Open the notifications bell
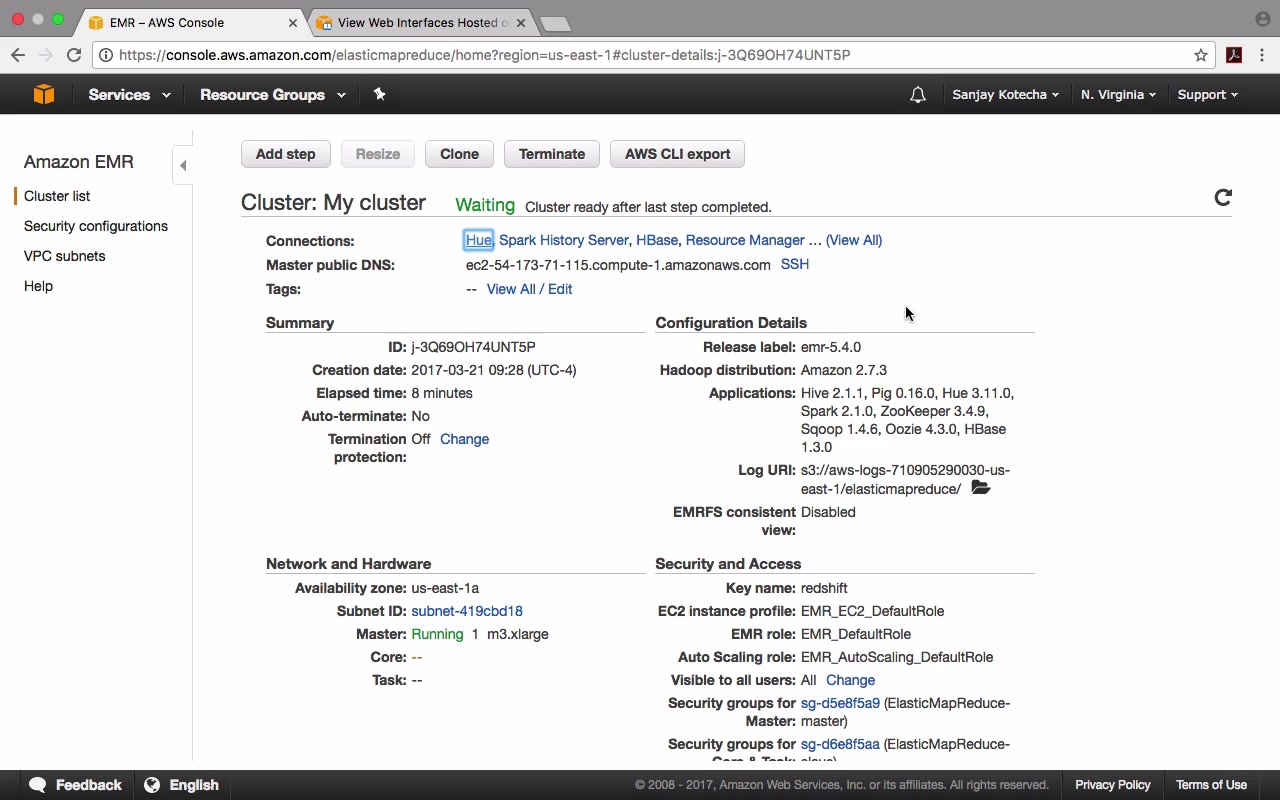This screenshot has width=1280, height=800. 917,95
